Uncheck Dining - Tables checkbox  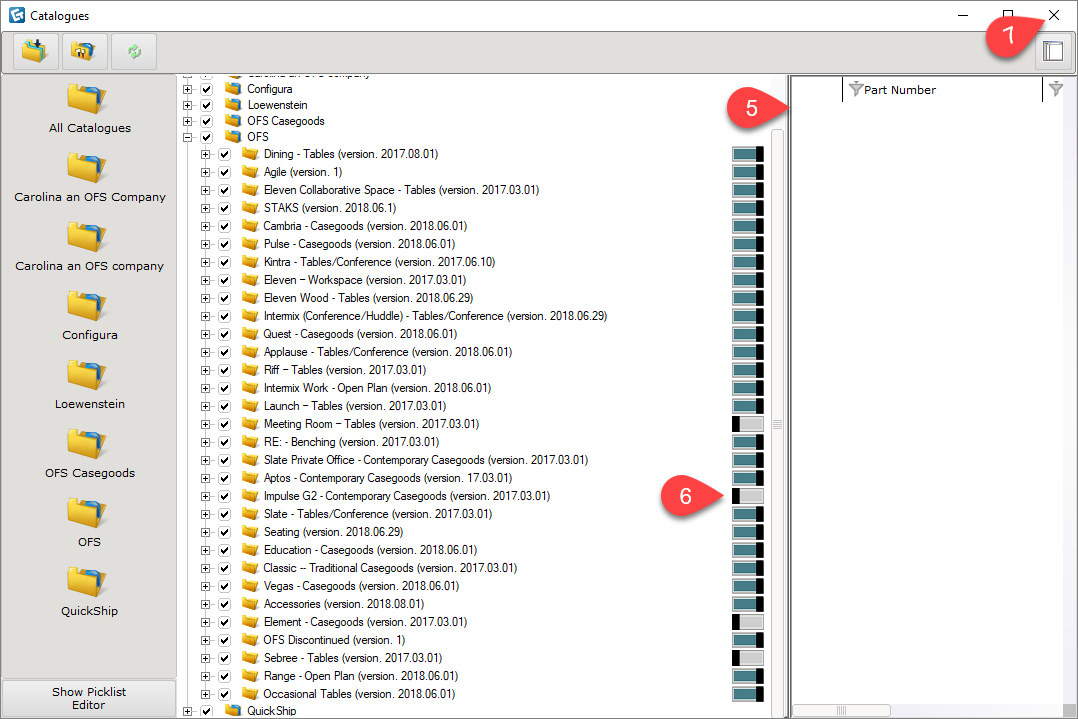(224, 154)
